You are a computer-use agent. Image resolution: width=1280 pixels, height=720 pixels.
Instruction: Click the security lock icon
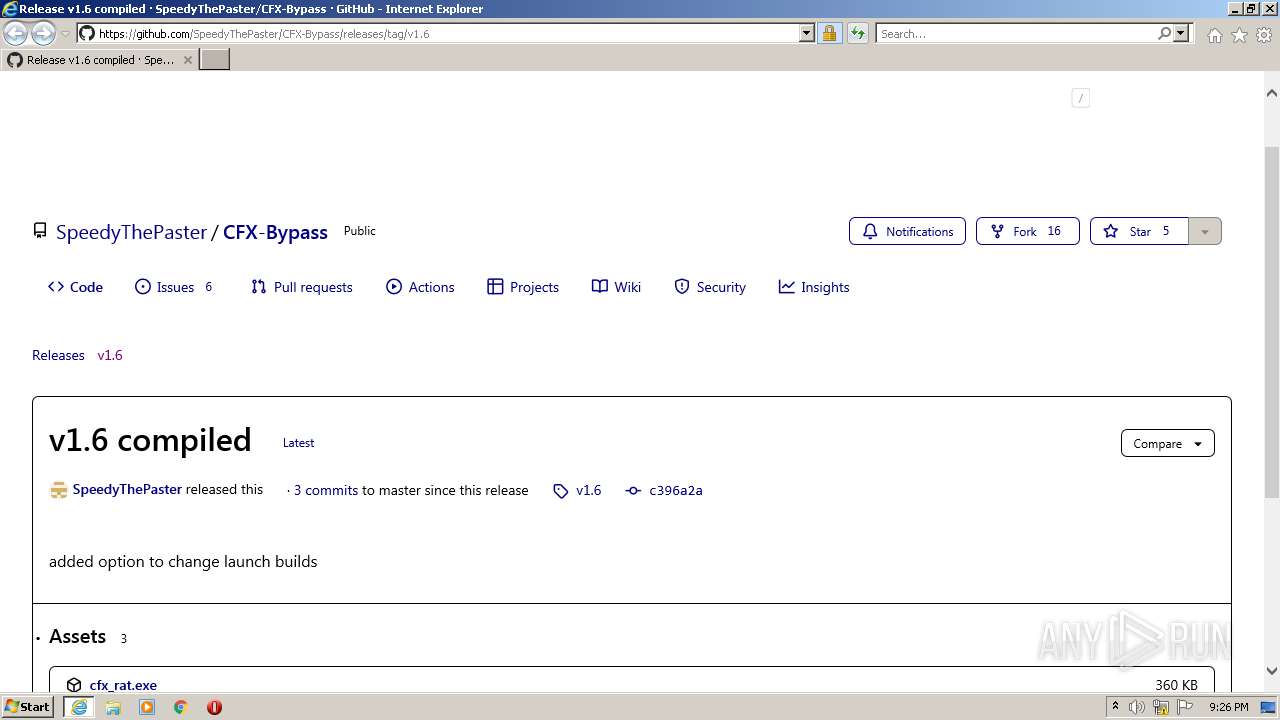[829, 33]
